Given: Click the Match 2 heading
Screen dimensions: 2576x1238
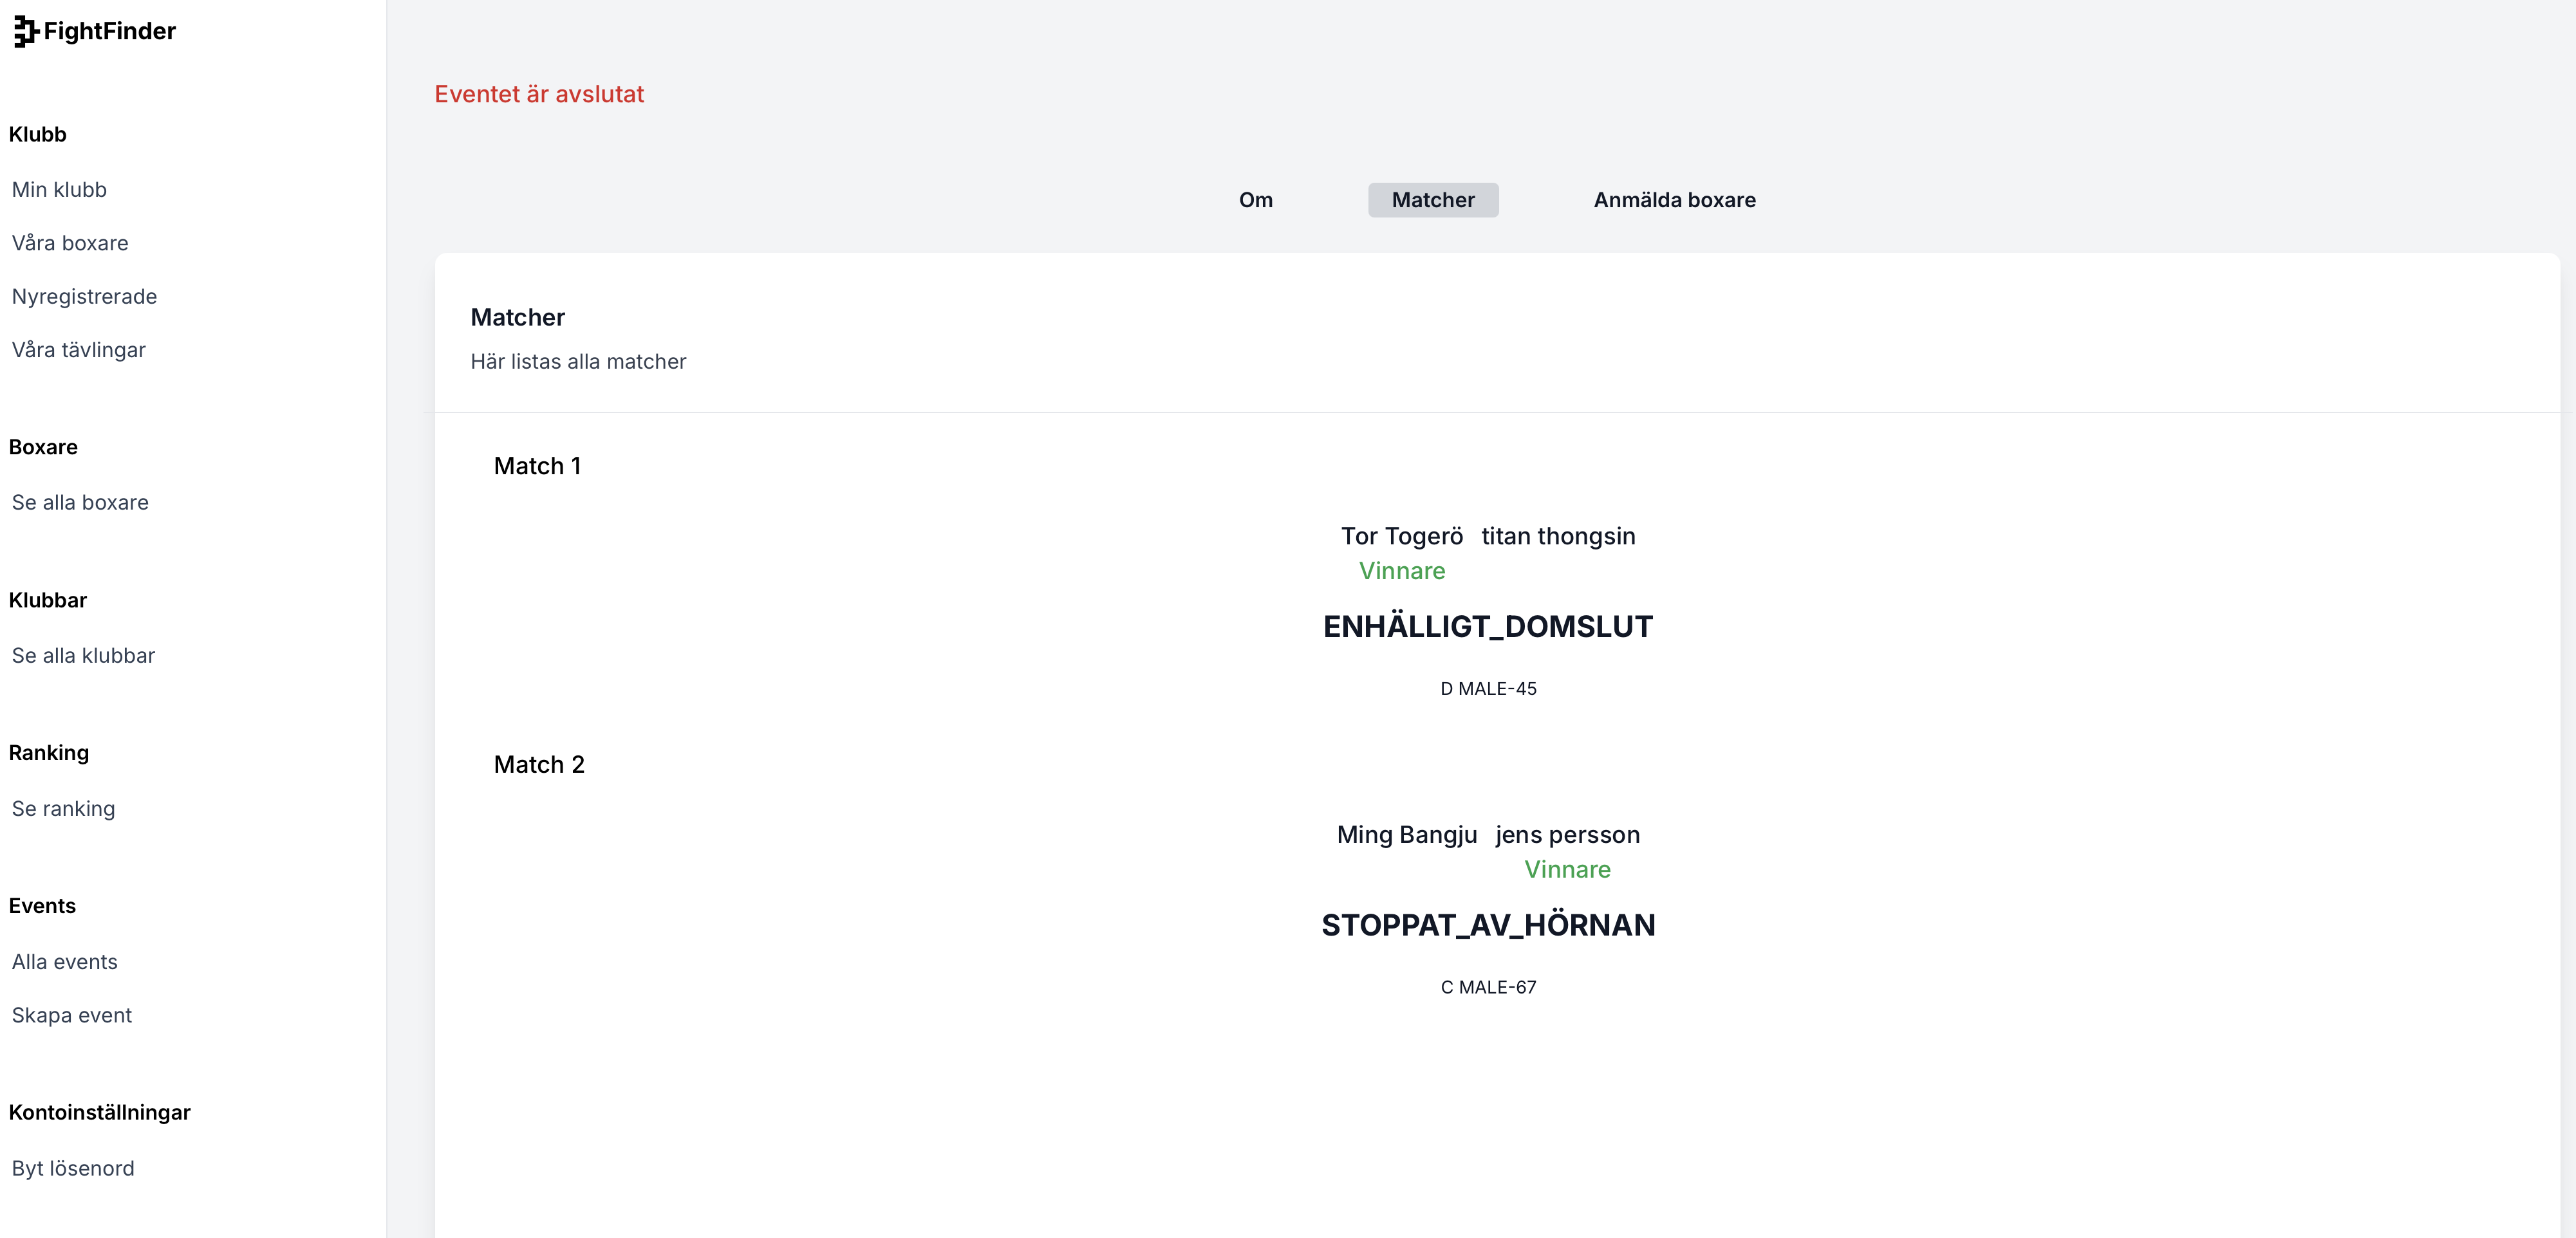Looking at the screenshot, I should 539,765.
